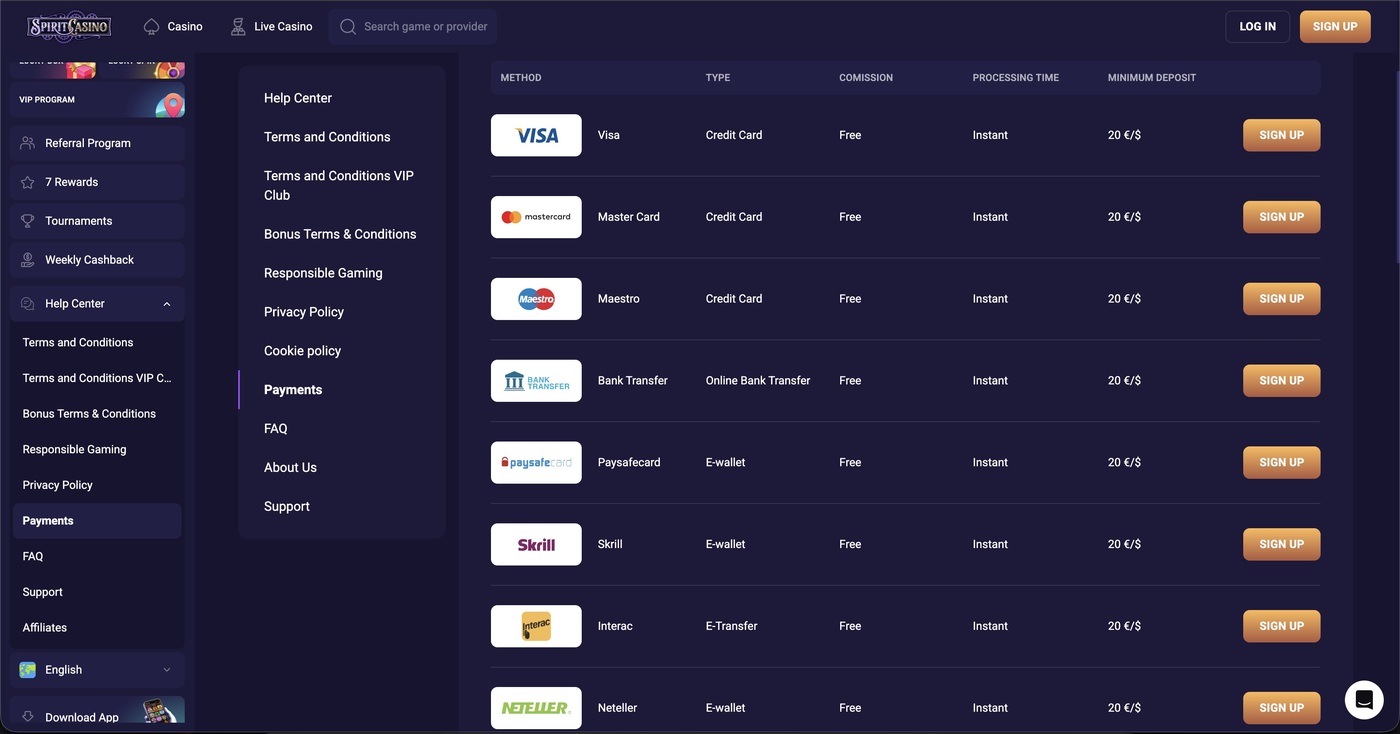This screenshot has width=1400, height=734.
Task: Click SIGN UP in the Master Card row
Action: pyautogui.click(x=1281, y=217)
